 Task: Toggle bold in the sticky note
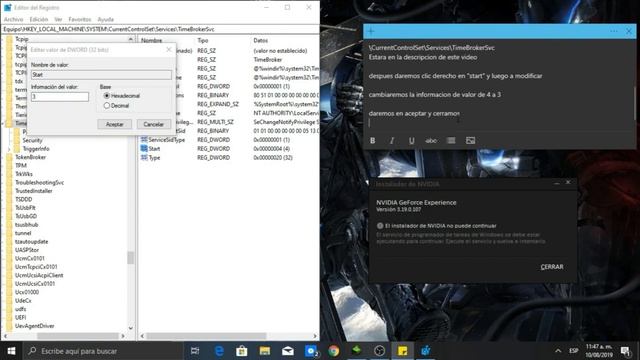click(372, 140)
